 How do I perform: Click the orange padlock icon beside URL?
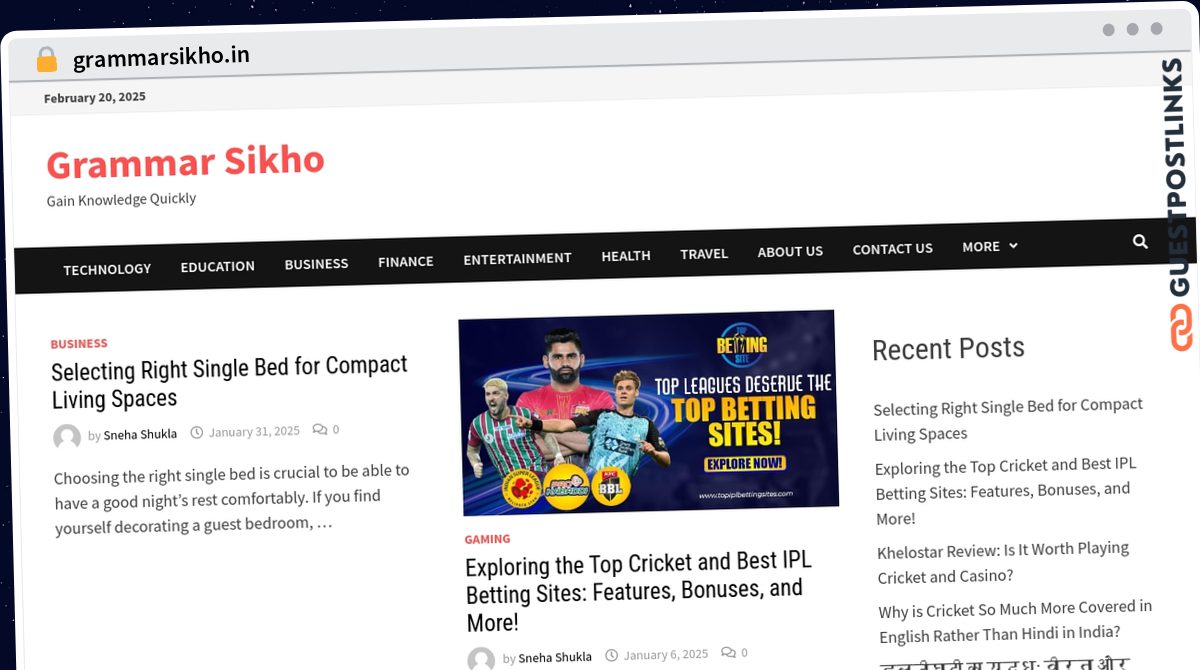(x=46, y=60)
